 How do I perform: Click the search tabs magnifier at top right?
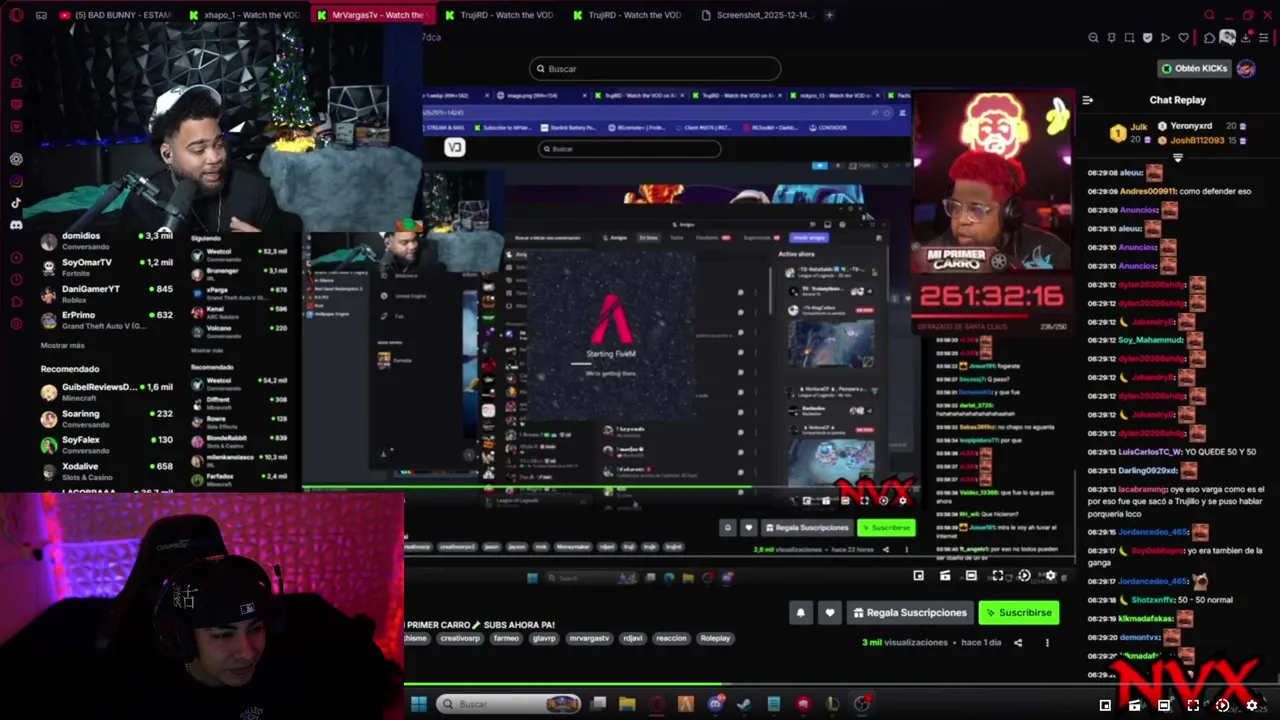1209,15
